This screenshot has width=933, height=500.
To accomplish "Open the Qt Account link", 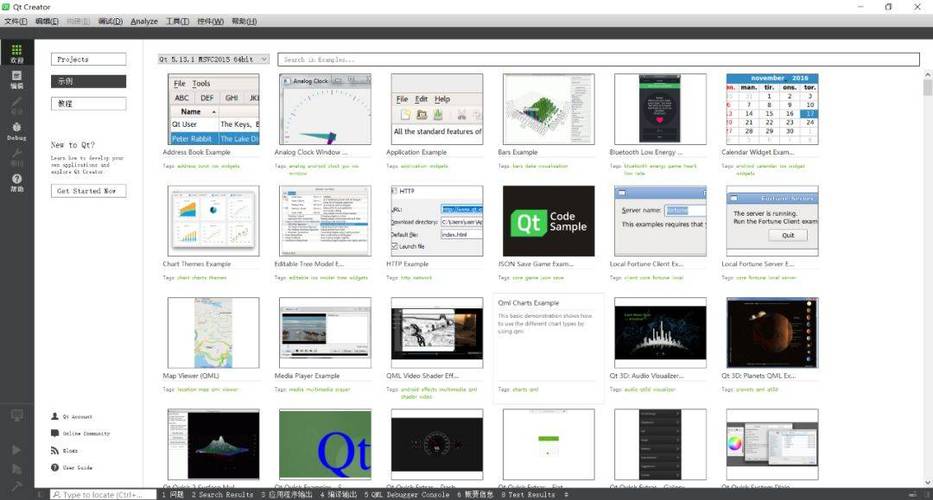I will pos(72,417).
